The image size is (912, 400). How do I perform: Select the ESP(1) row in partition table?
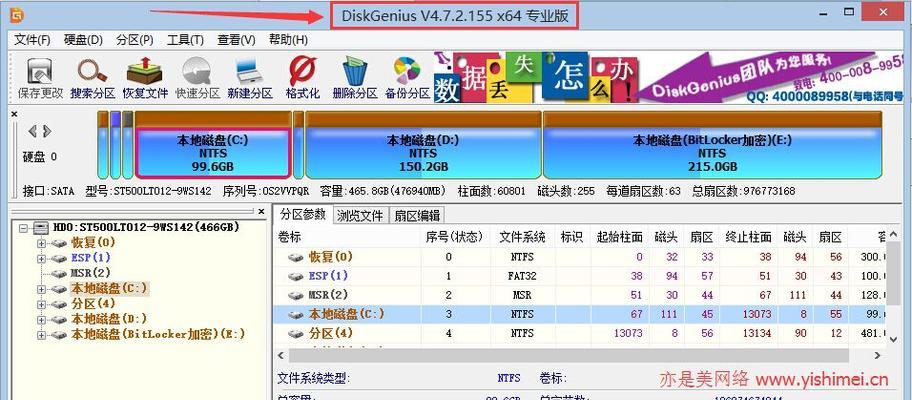[x=579, y=276]
